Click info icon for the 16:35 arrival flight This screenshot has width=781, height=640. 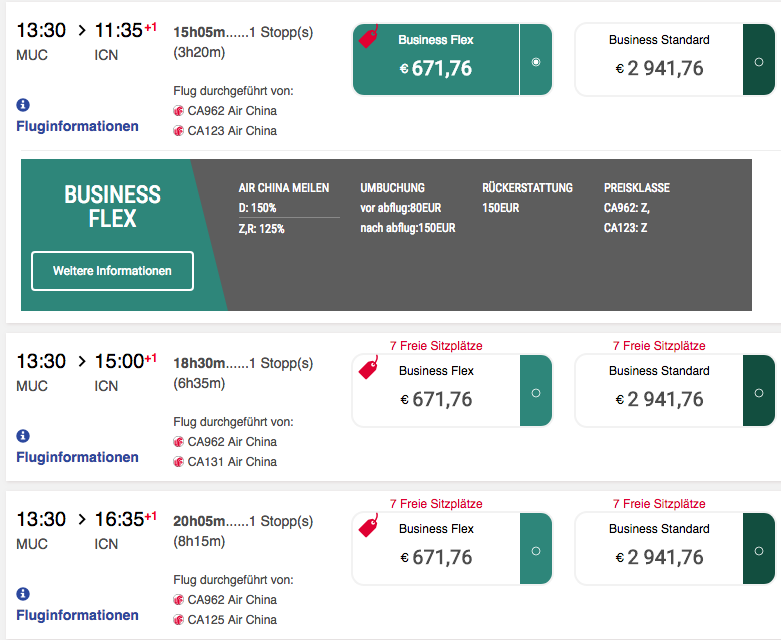click(x=23, y=594)
